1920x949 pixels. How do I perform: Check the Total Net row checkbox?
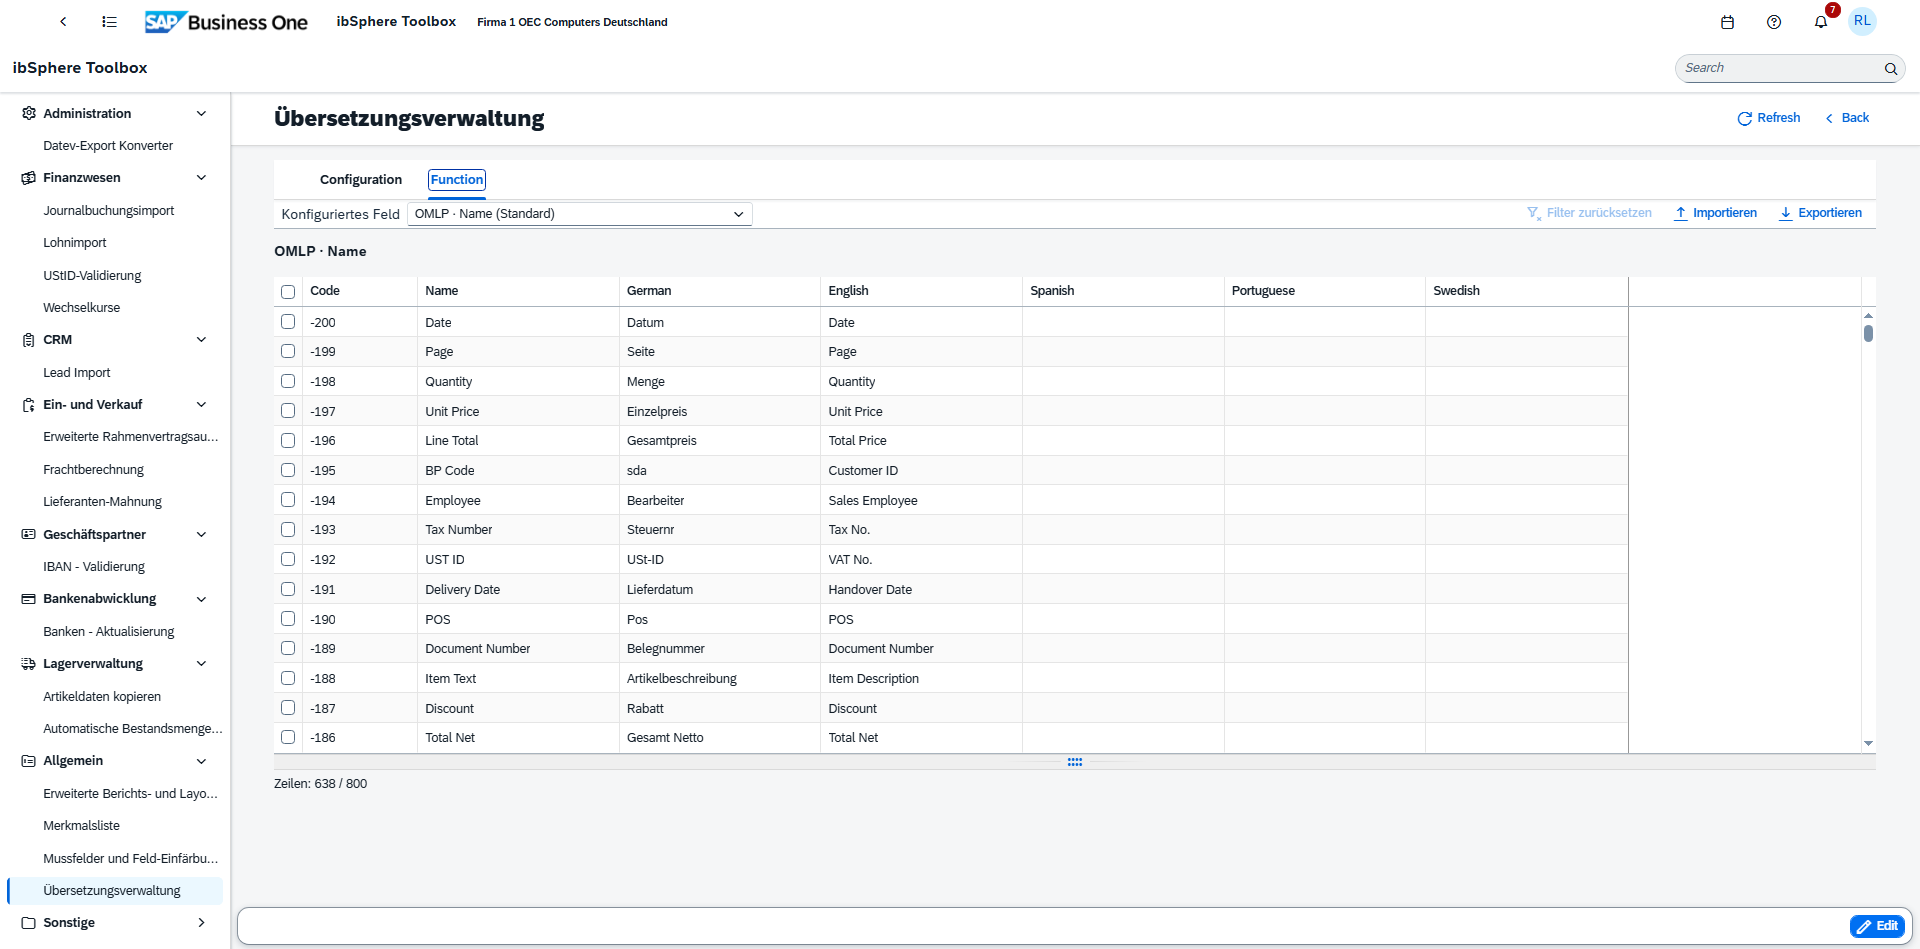click(x=288, y=737)
